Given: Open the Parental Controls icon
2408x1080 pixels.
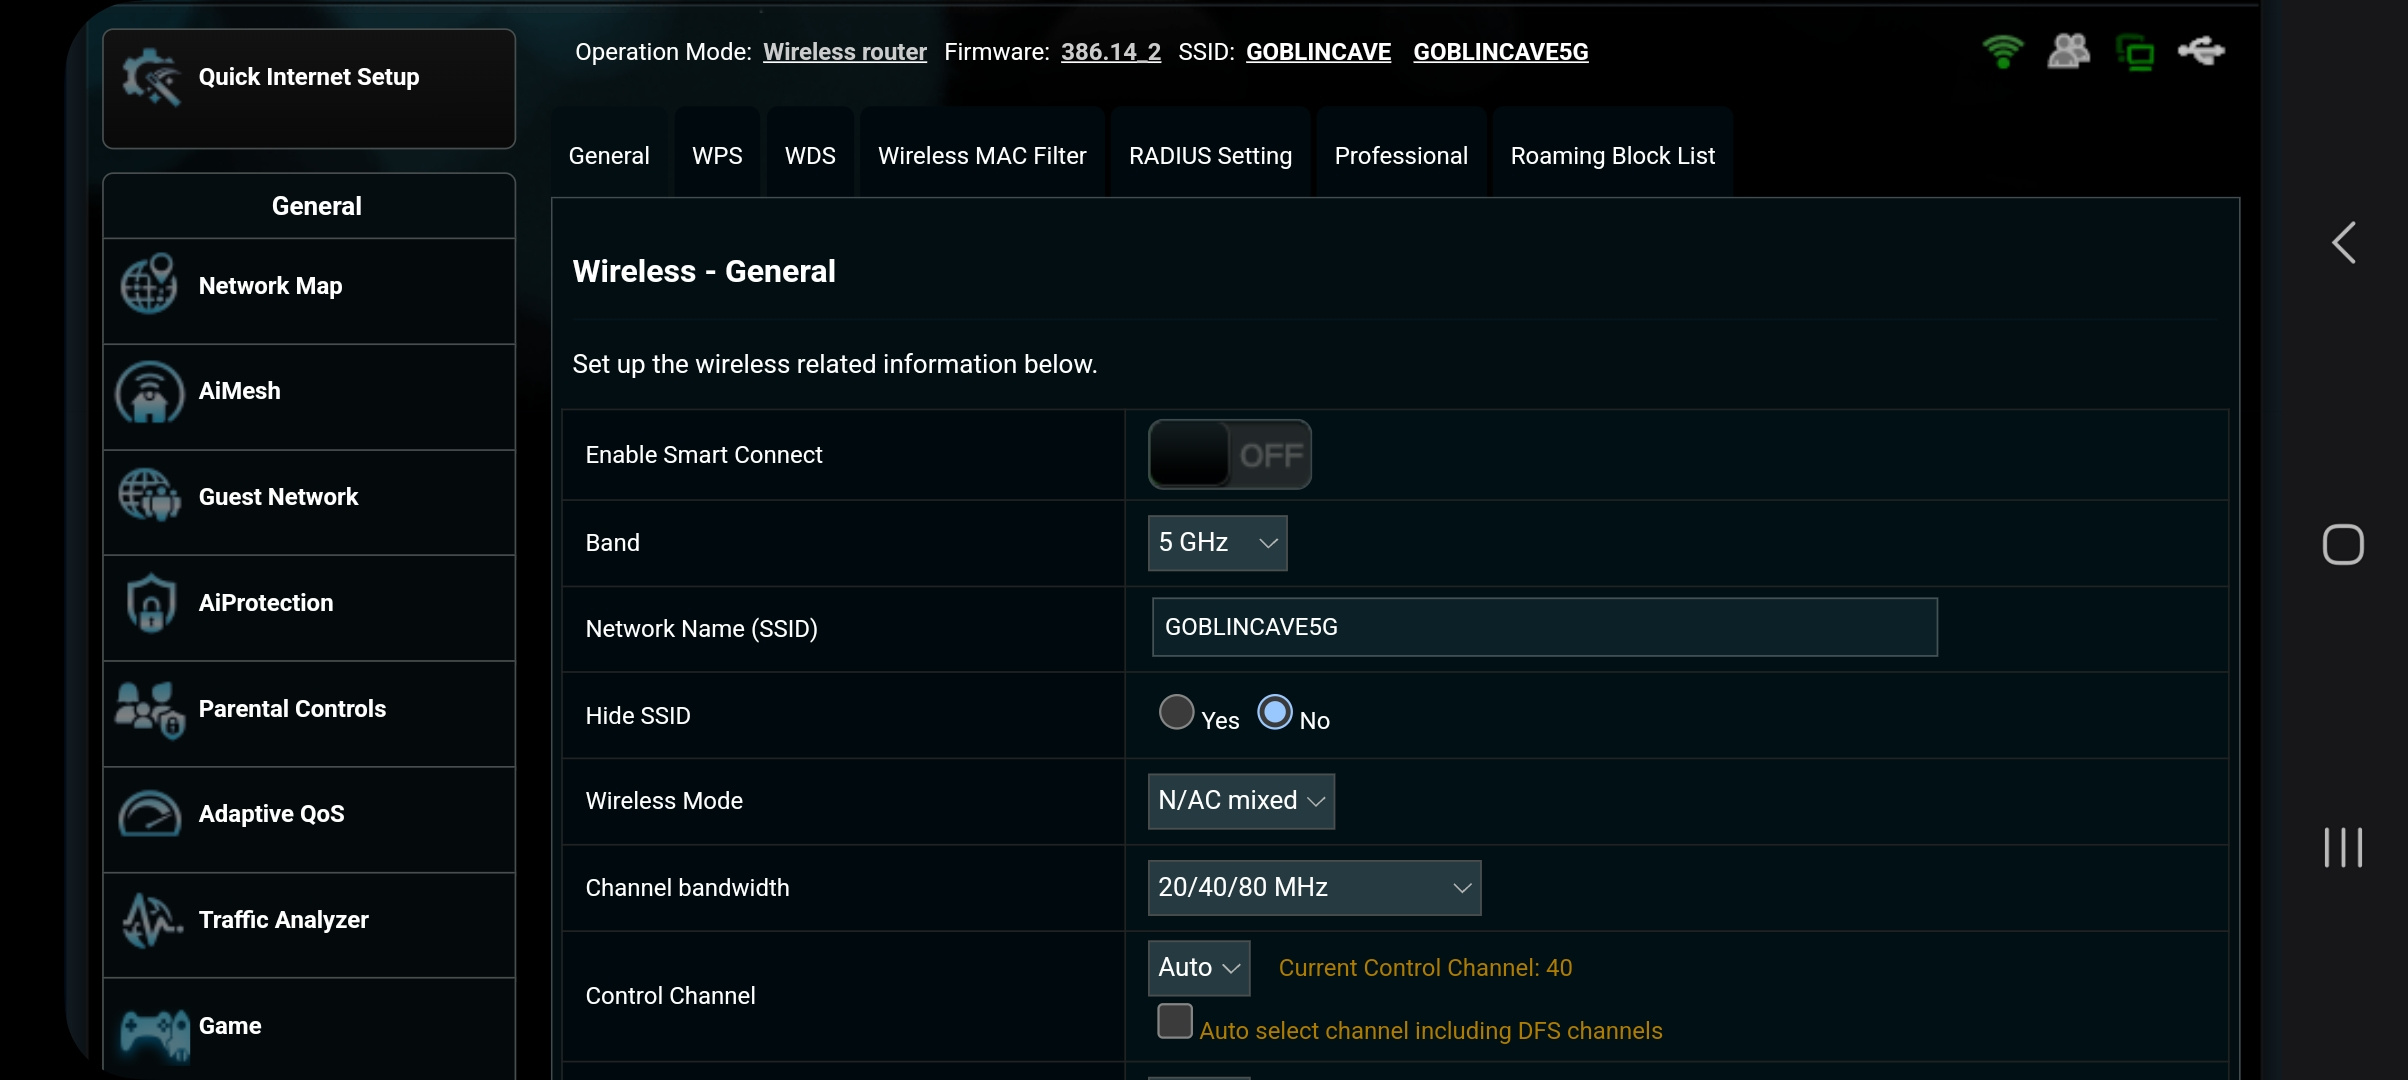Looking at the screenshot, I should (x=150, y=709).
